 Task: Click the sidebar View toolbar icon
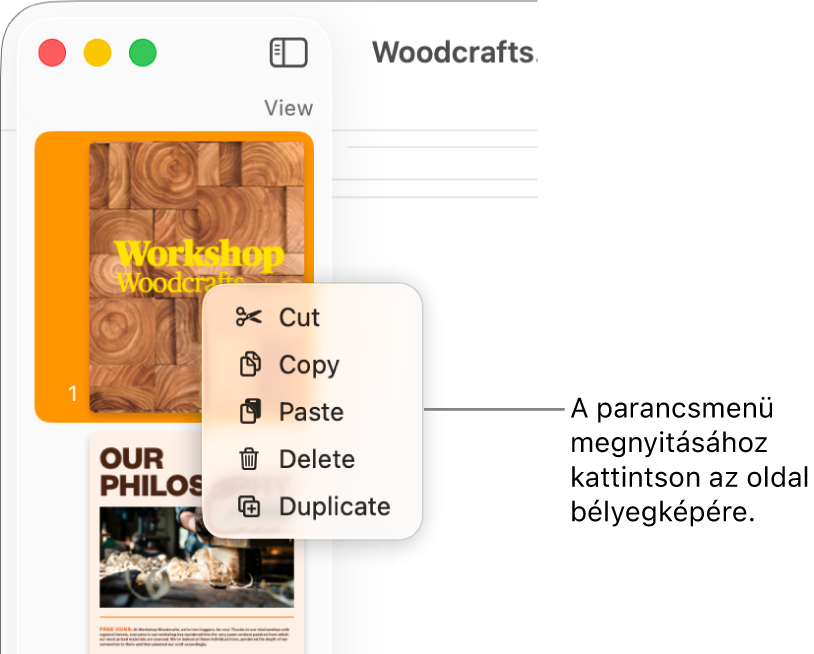pos(289,53)
